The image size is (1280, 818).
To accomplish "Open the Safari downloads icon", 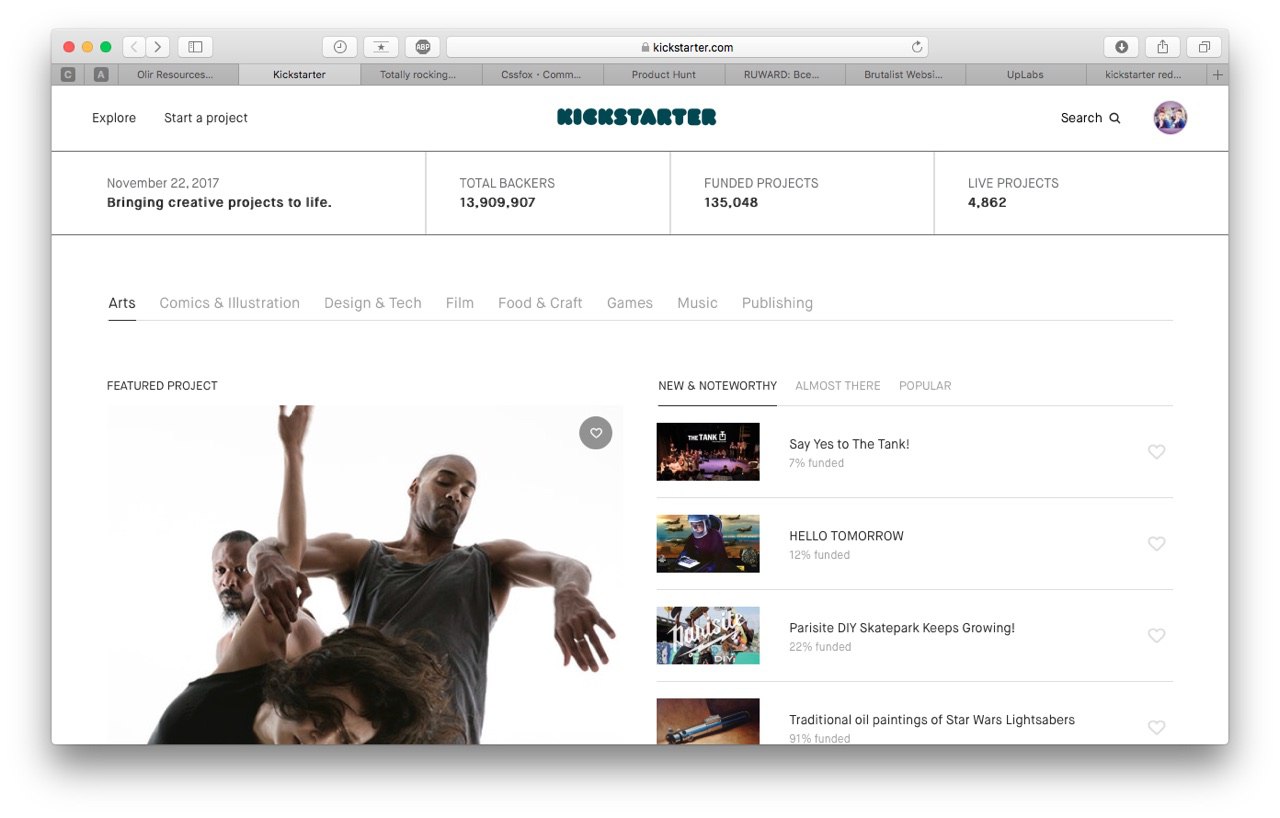I will click(x=1121, y=47).
